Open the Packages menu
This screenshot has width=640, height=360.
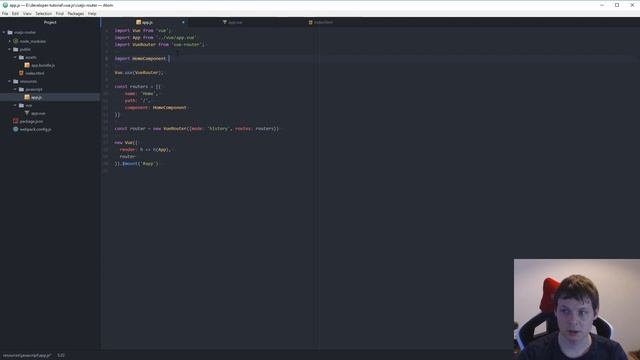[76, 13]
